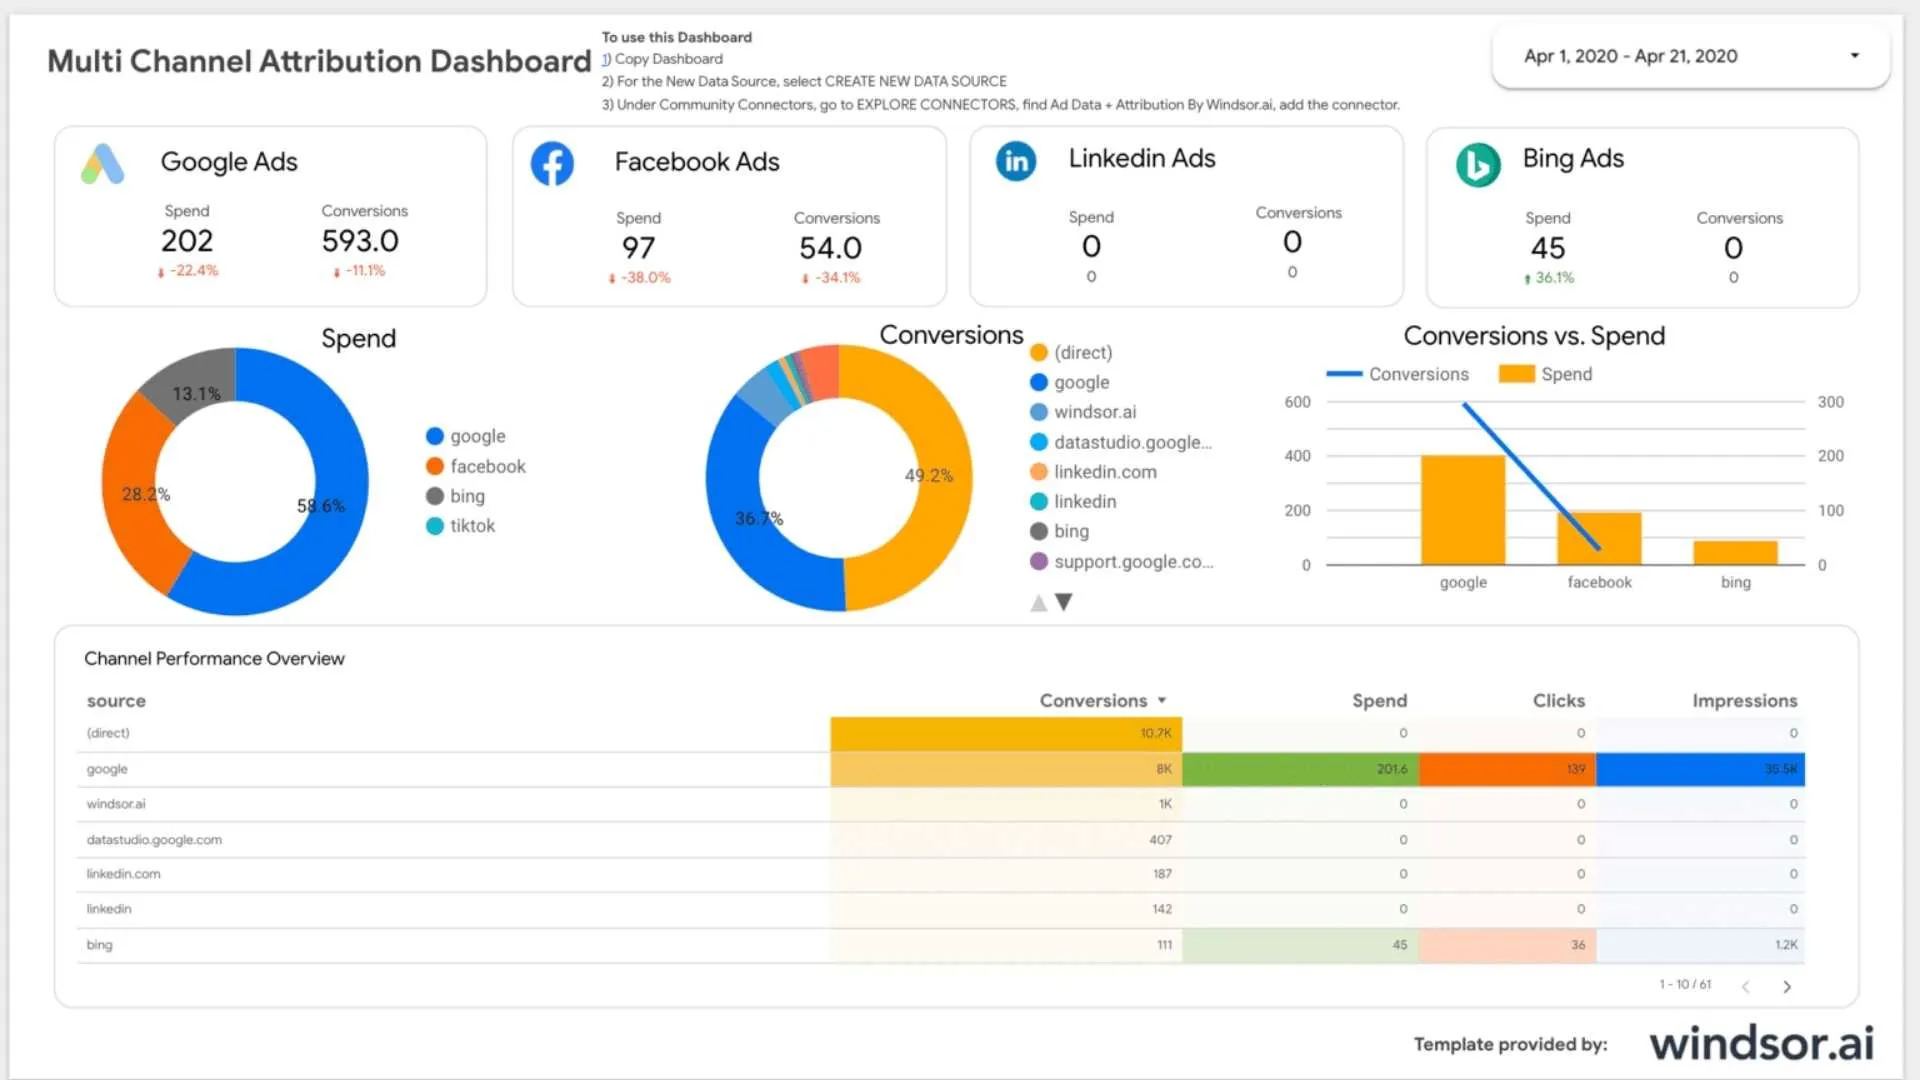Select the Channel Performance Overview header

(214, 658)
